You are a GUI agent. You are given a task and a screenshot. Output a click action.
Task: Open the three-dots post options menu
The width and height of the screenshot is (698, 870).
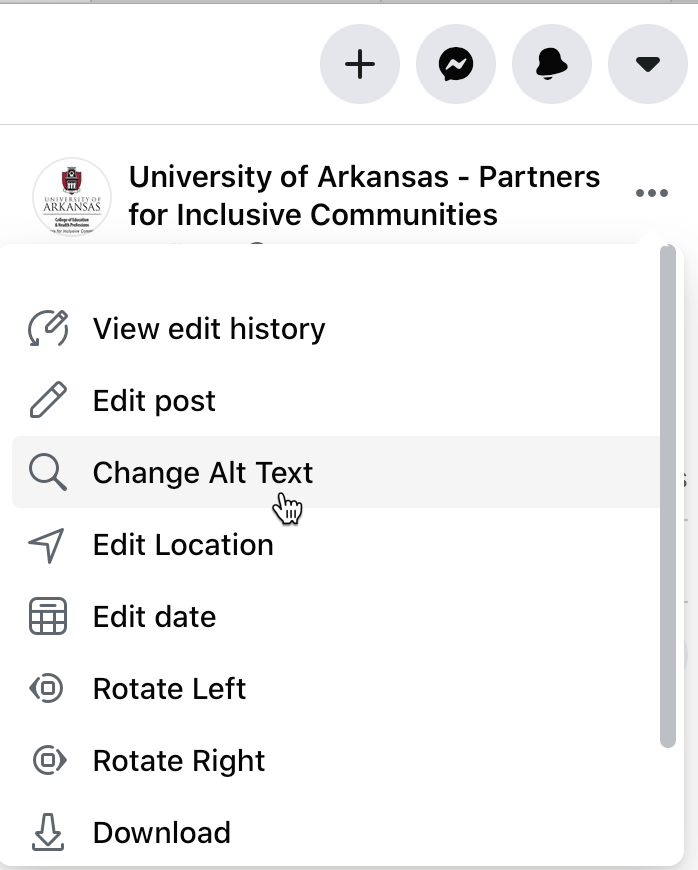652,193
